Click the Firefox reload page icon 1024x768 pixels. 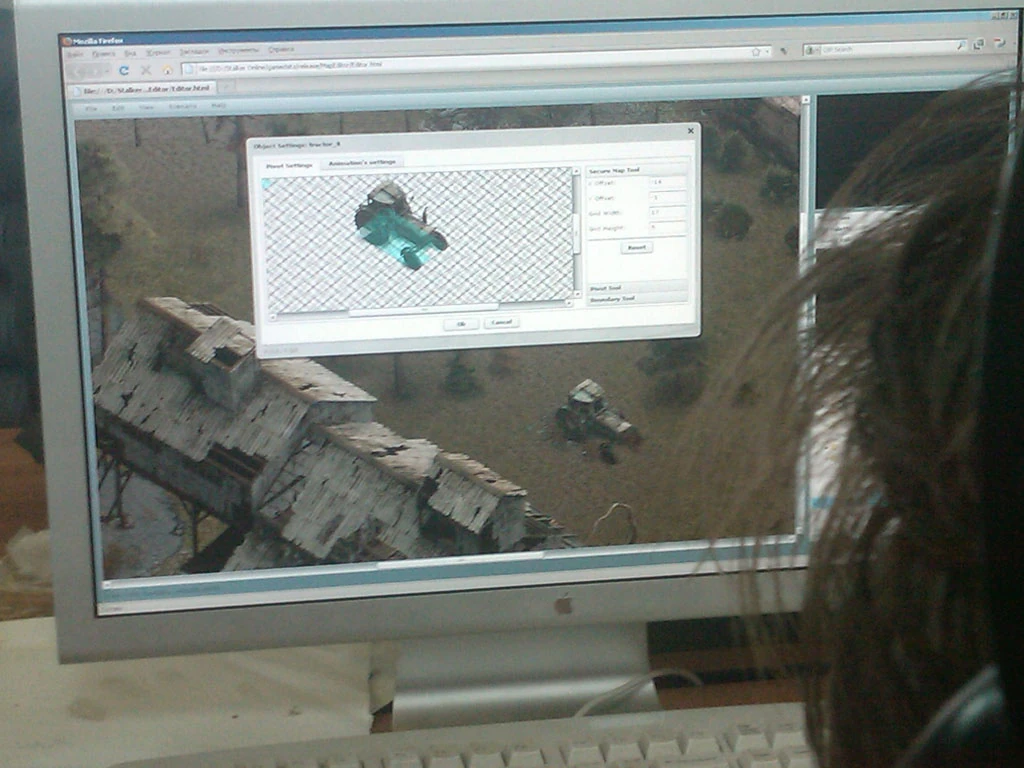(124, 70)
